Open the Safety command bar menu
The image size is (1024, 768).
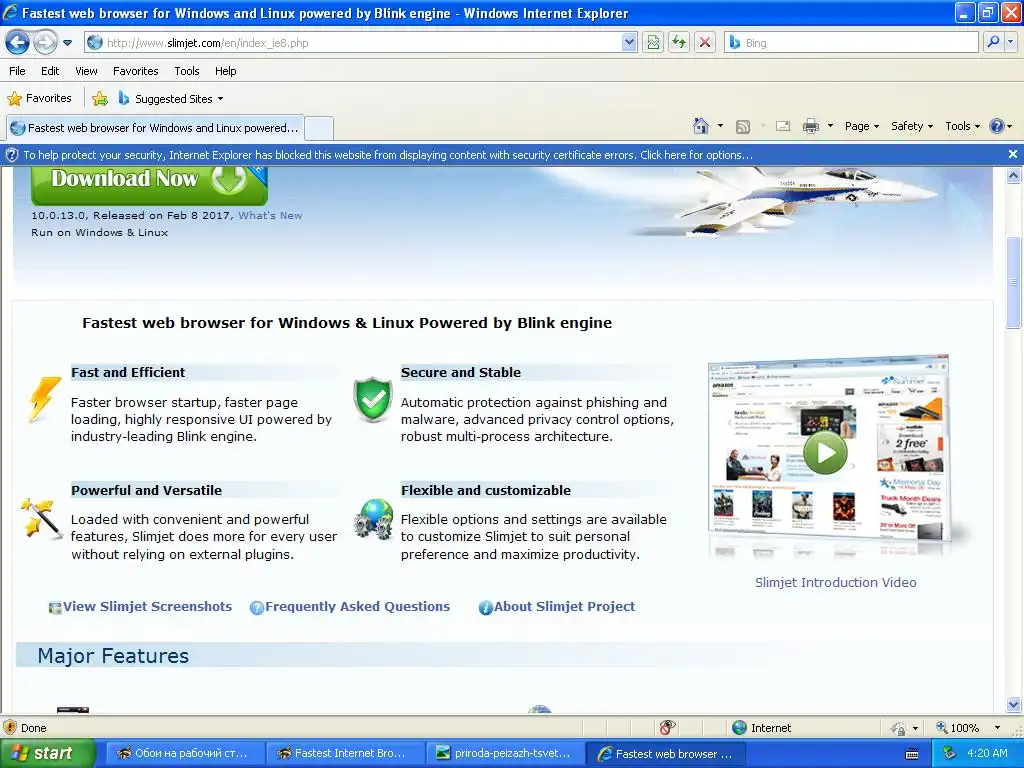[x=912, y=126]
